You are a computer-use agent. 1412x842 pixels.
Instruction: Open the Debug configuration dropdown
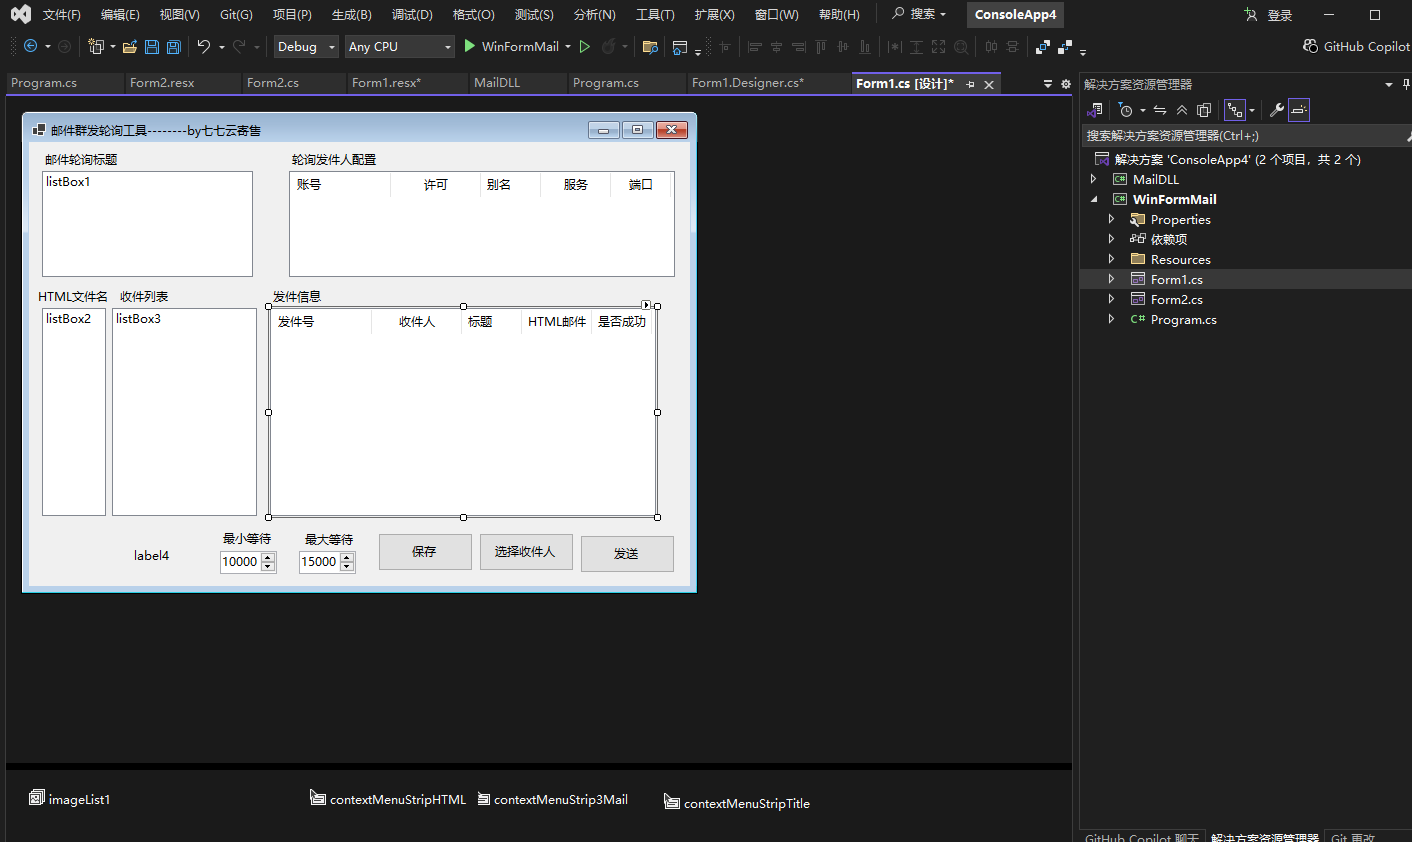point(306,47)
